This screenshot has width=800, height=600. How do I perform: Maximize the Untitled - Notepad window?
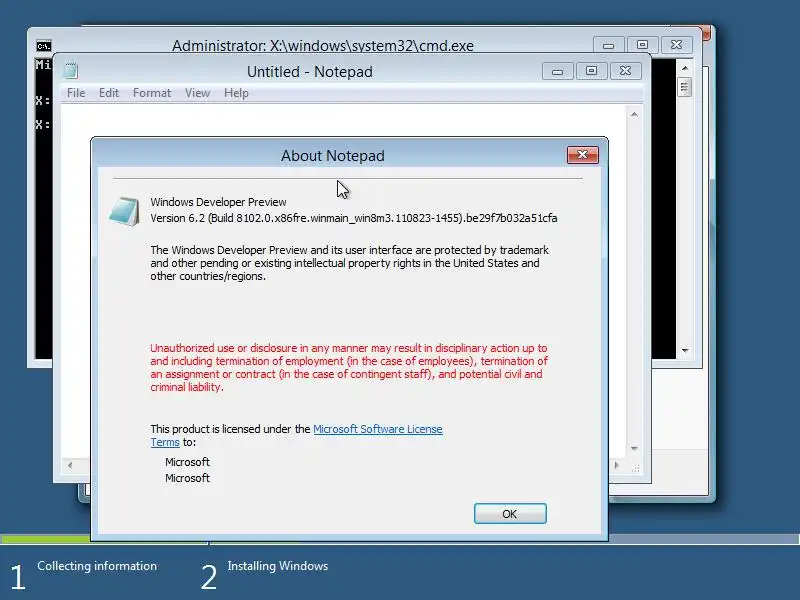(x=591, y=71)
